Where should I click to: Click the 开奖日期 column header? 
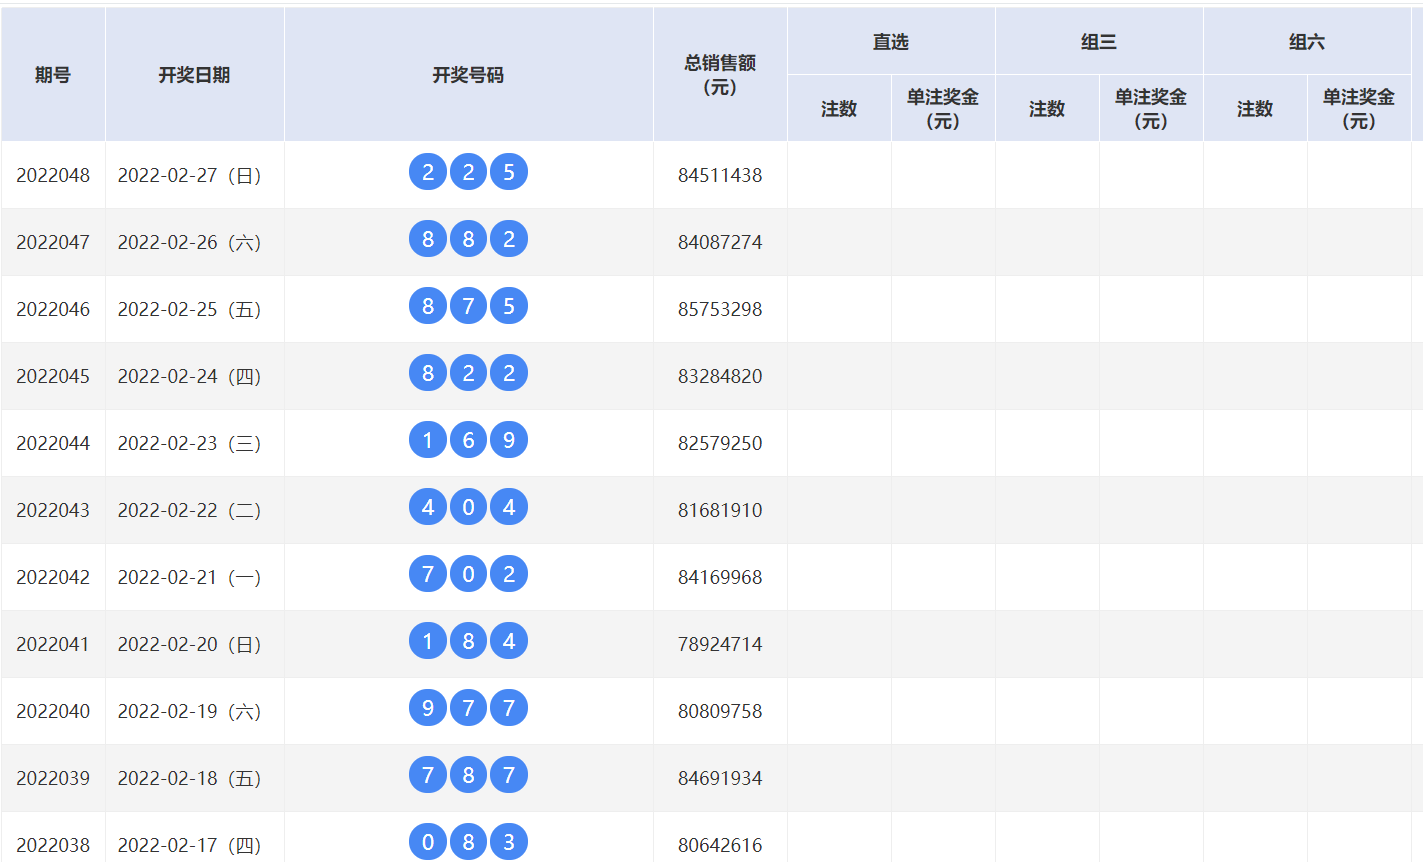pos(195,75)
